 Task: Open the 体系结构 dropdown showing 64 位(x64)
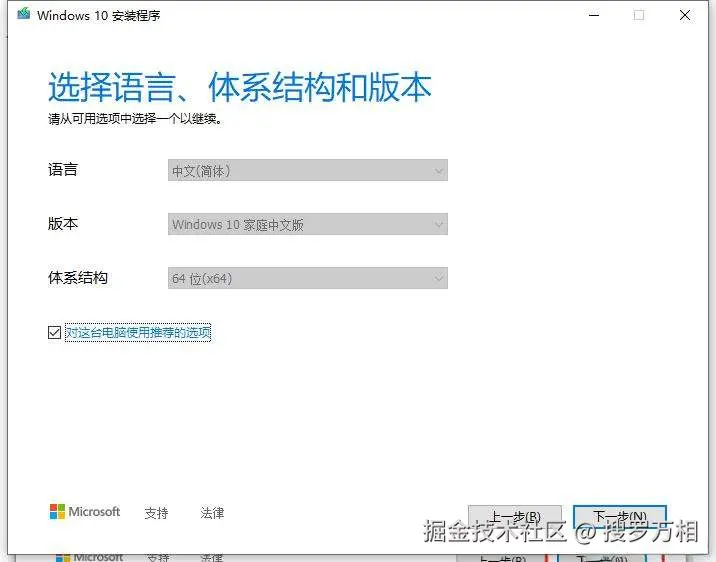[x=308, y=278]
